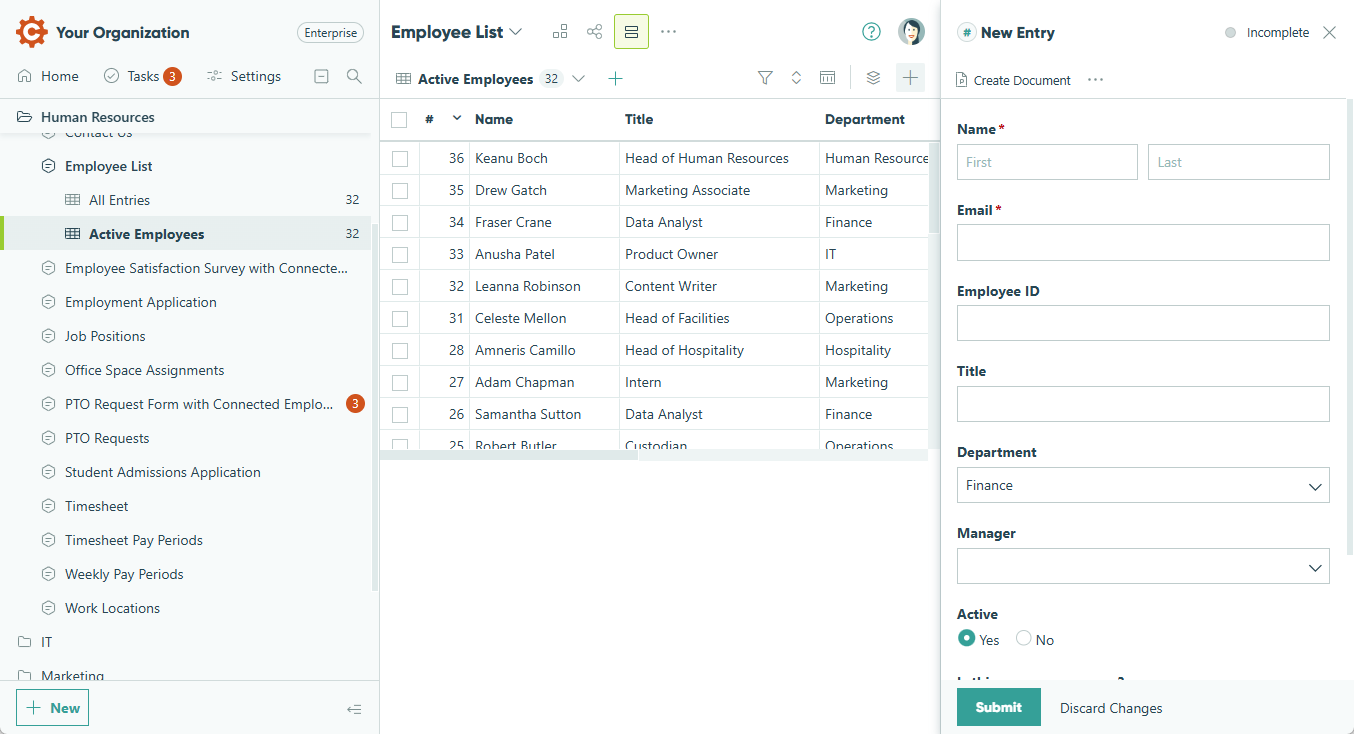Screen dimensions: 1354x734
Task: Click the Cognito Forms organization logo
Action: (x=31, y=32)
